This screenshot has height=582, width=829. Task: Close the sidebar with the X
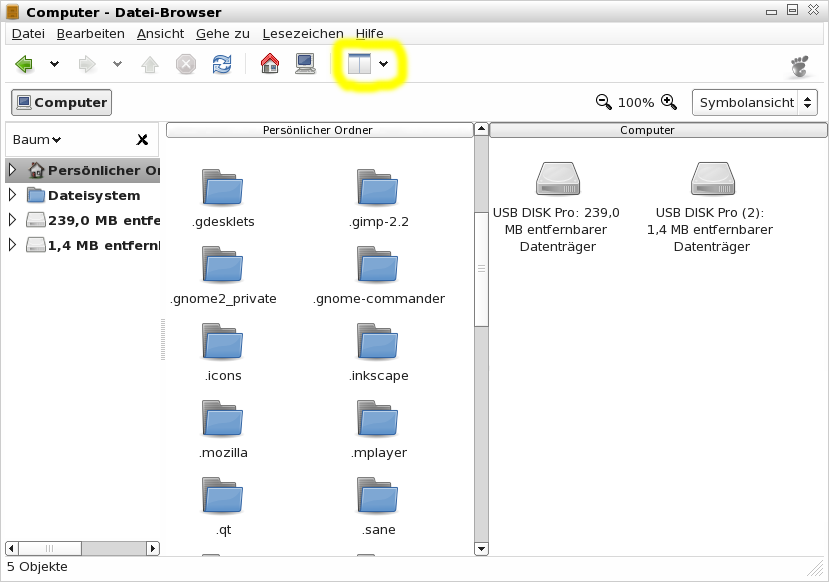tap(142, 140)
